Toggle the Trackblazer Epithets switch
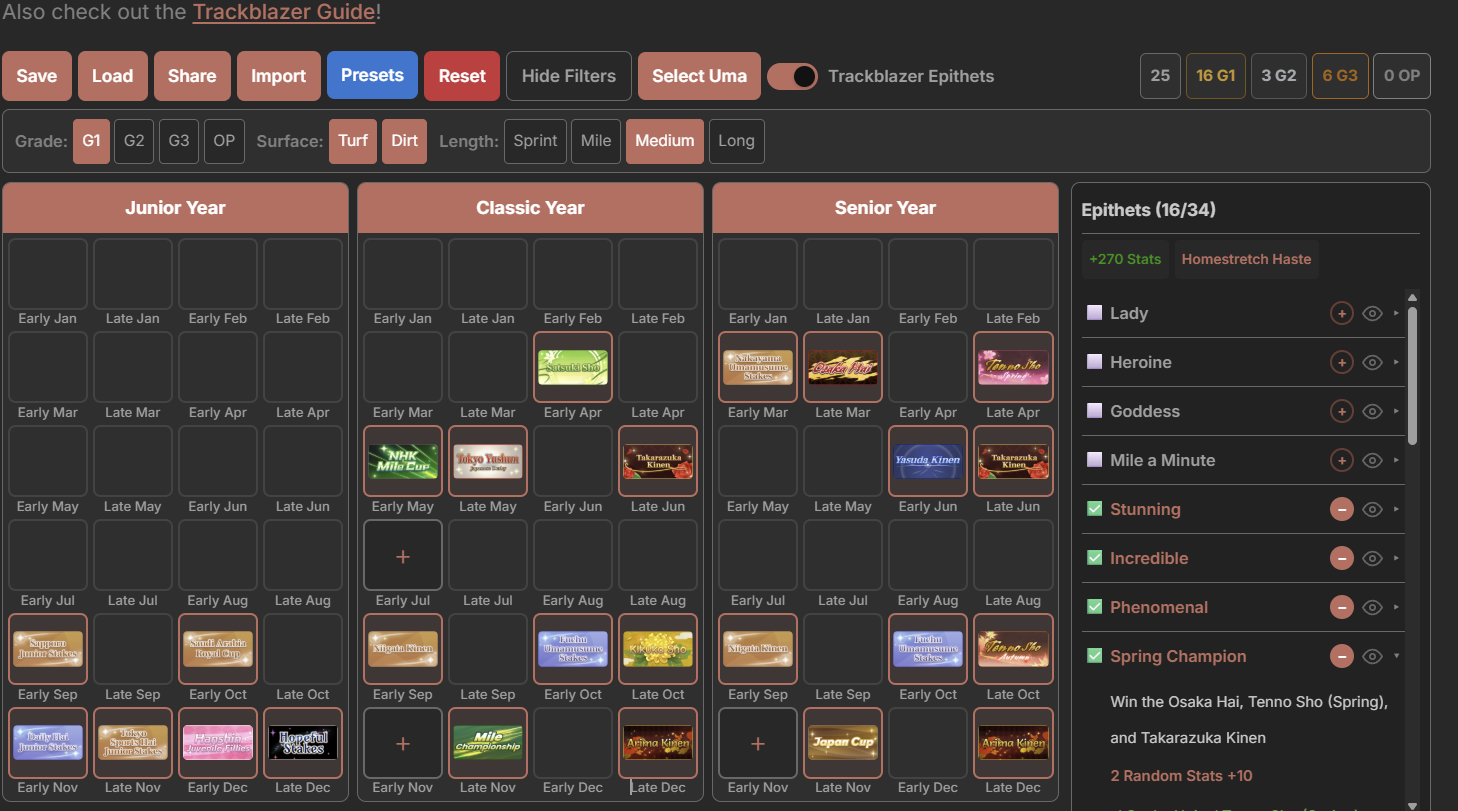The image size is (1458, 811). (792, 76)
